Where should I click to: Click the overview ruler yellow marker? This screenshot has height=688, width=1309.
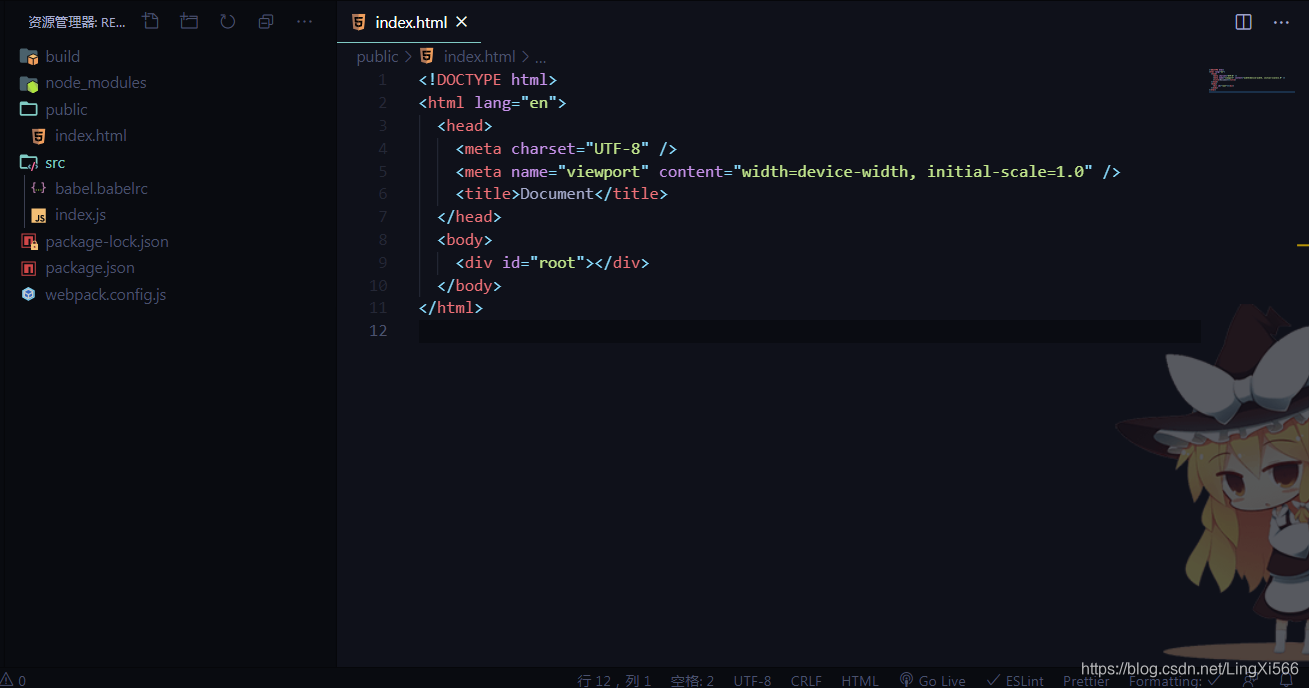click(x=1303, y=244)
